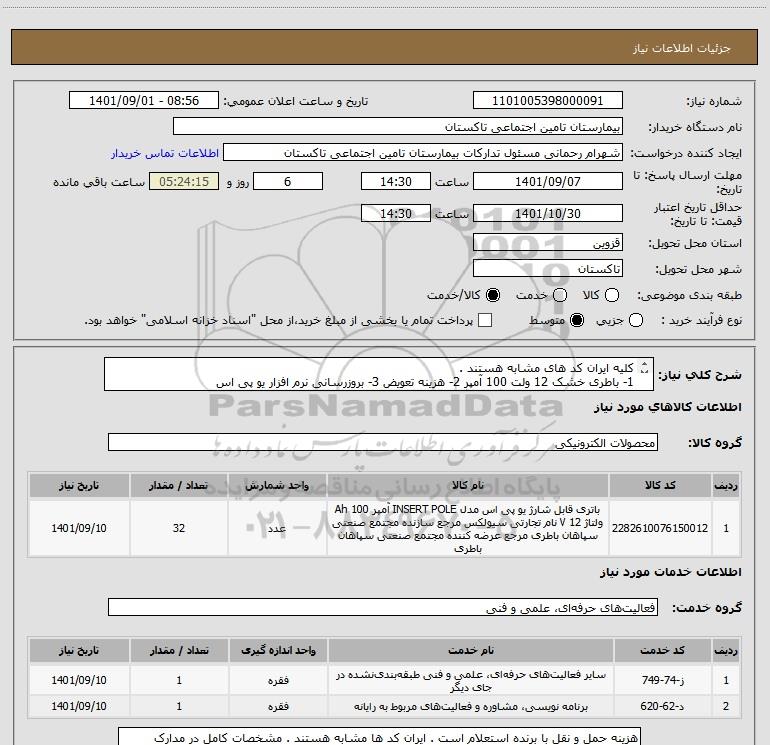This screenshot has height=745, width=770.
Task: Click service name برنامه نویسی، مشاوره cell
Action: pos(471,706)
